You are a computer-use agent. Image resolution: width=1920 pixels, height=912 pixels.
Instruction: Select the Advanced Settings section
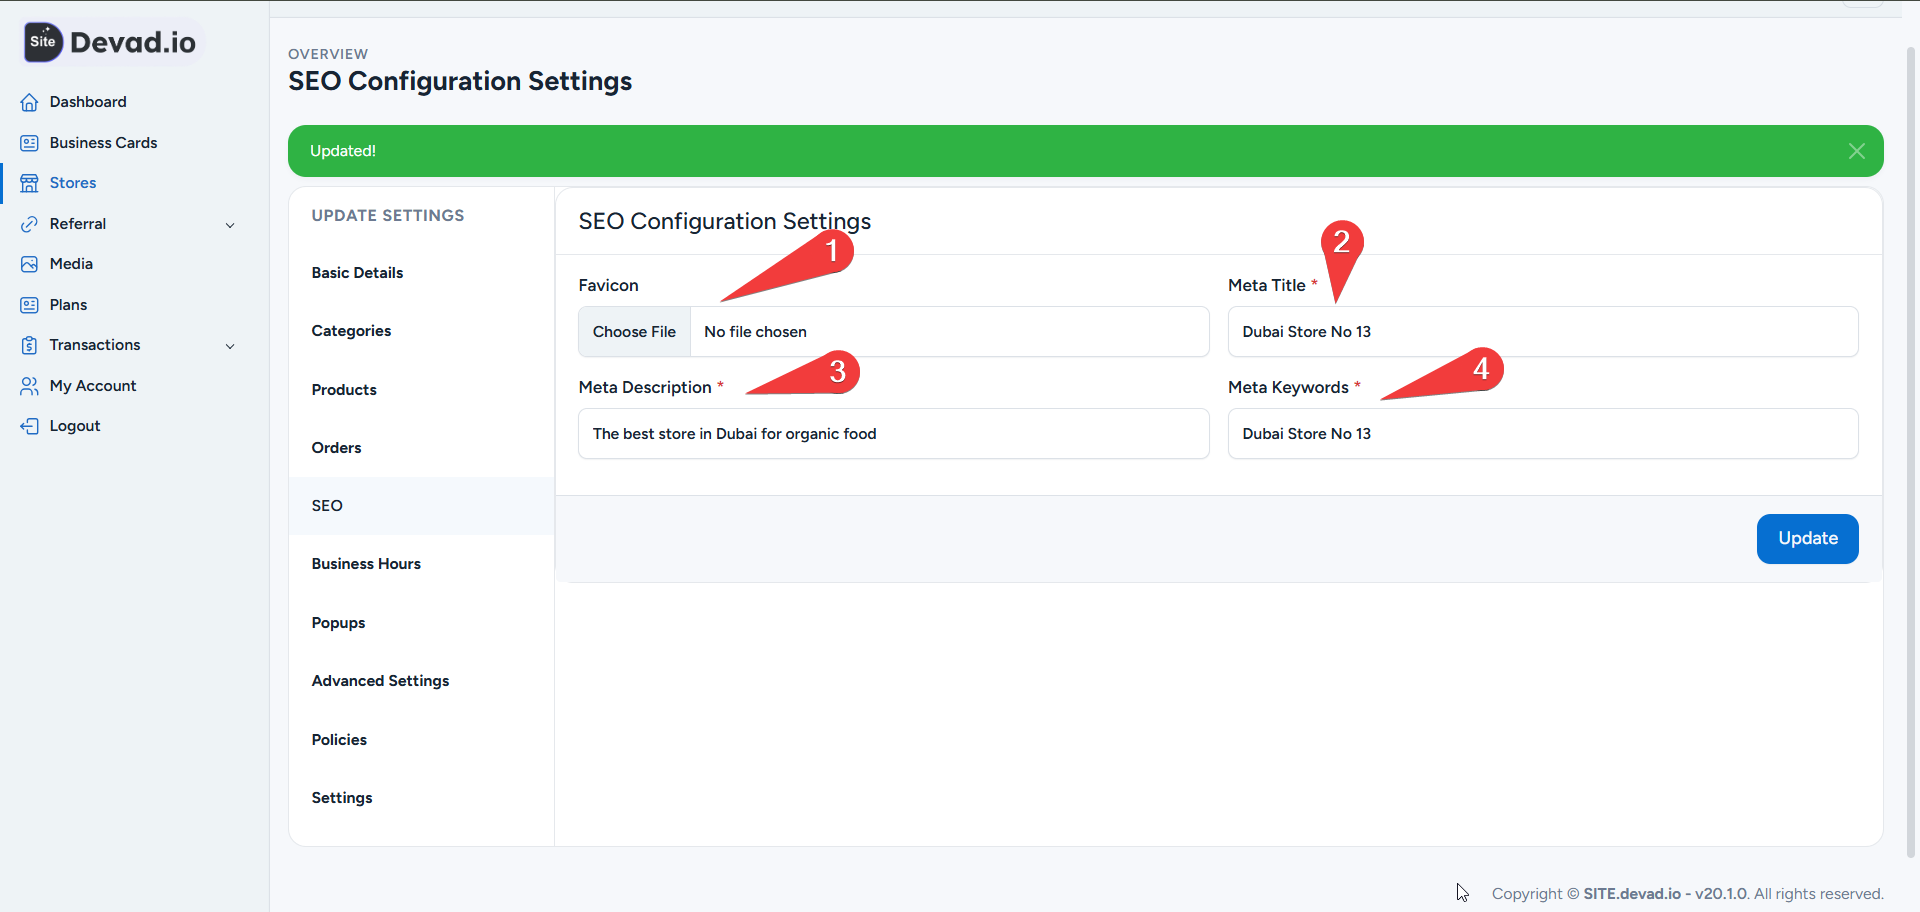(x=380, y=680)
